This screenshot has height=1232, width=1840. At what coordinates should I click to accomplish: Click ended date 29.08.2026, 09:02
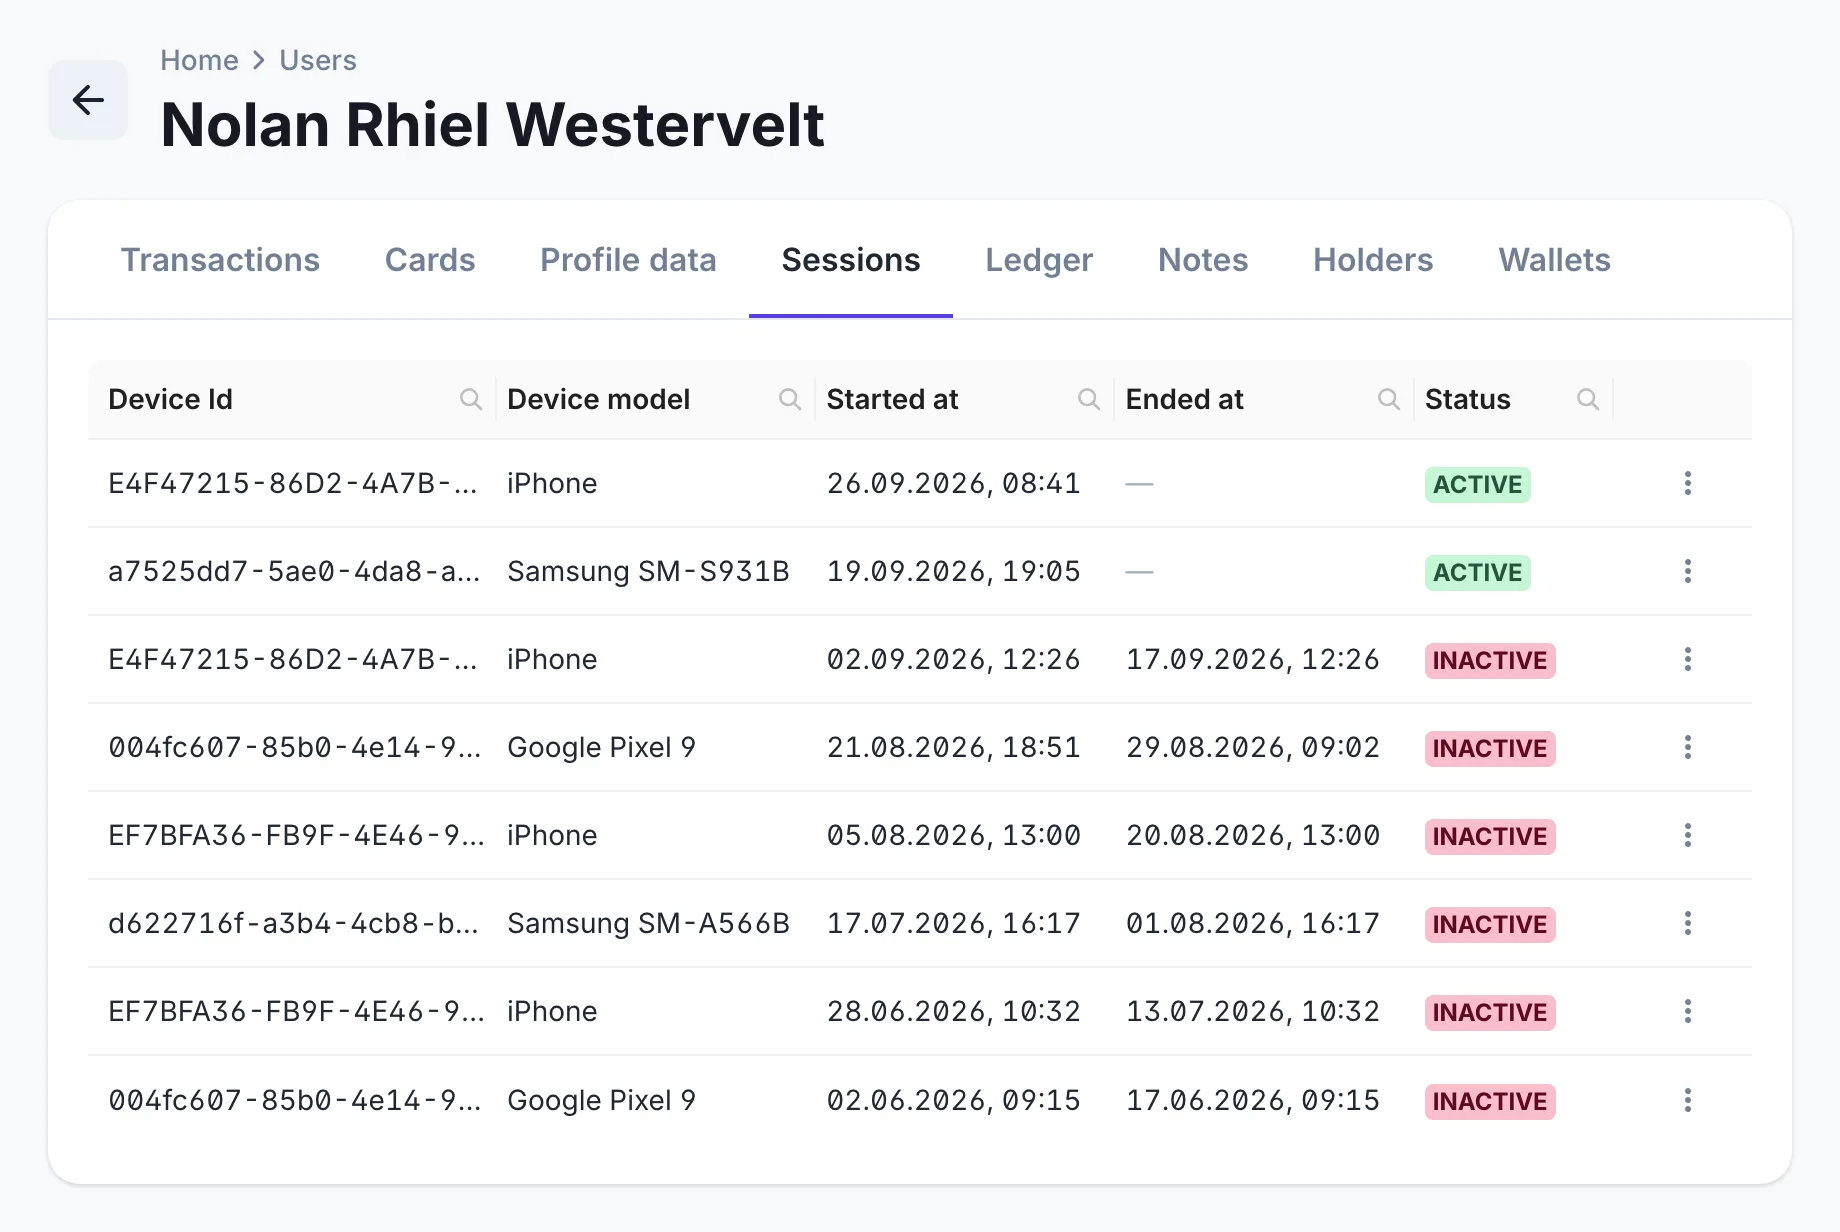coord(1252,747)
